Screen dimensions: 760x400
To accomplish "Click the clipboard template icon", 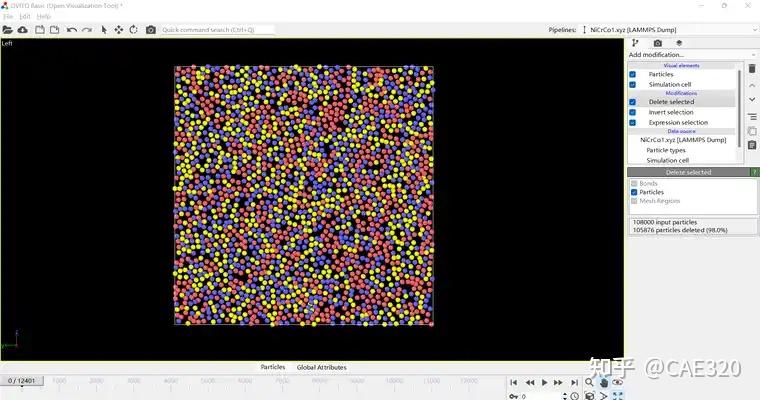I will click(752, 145).
